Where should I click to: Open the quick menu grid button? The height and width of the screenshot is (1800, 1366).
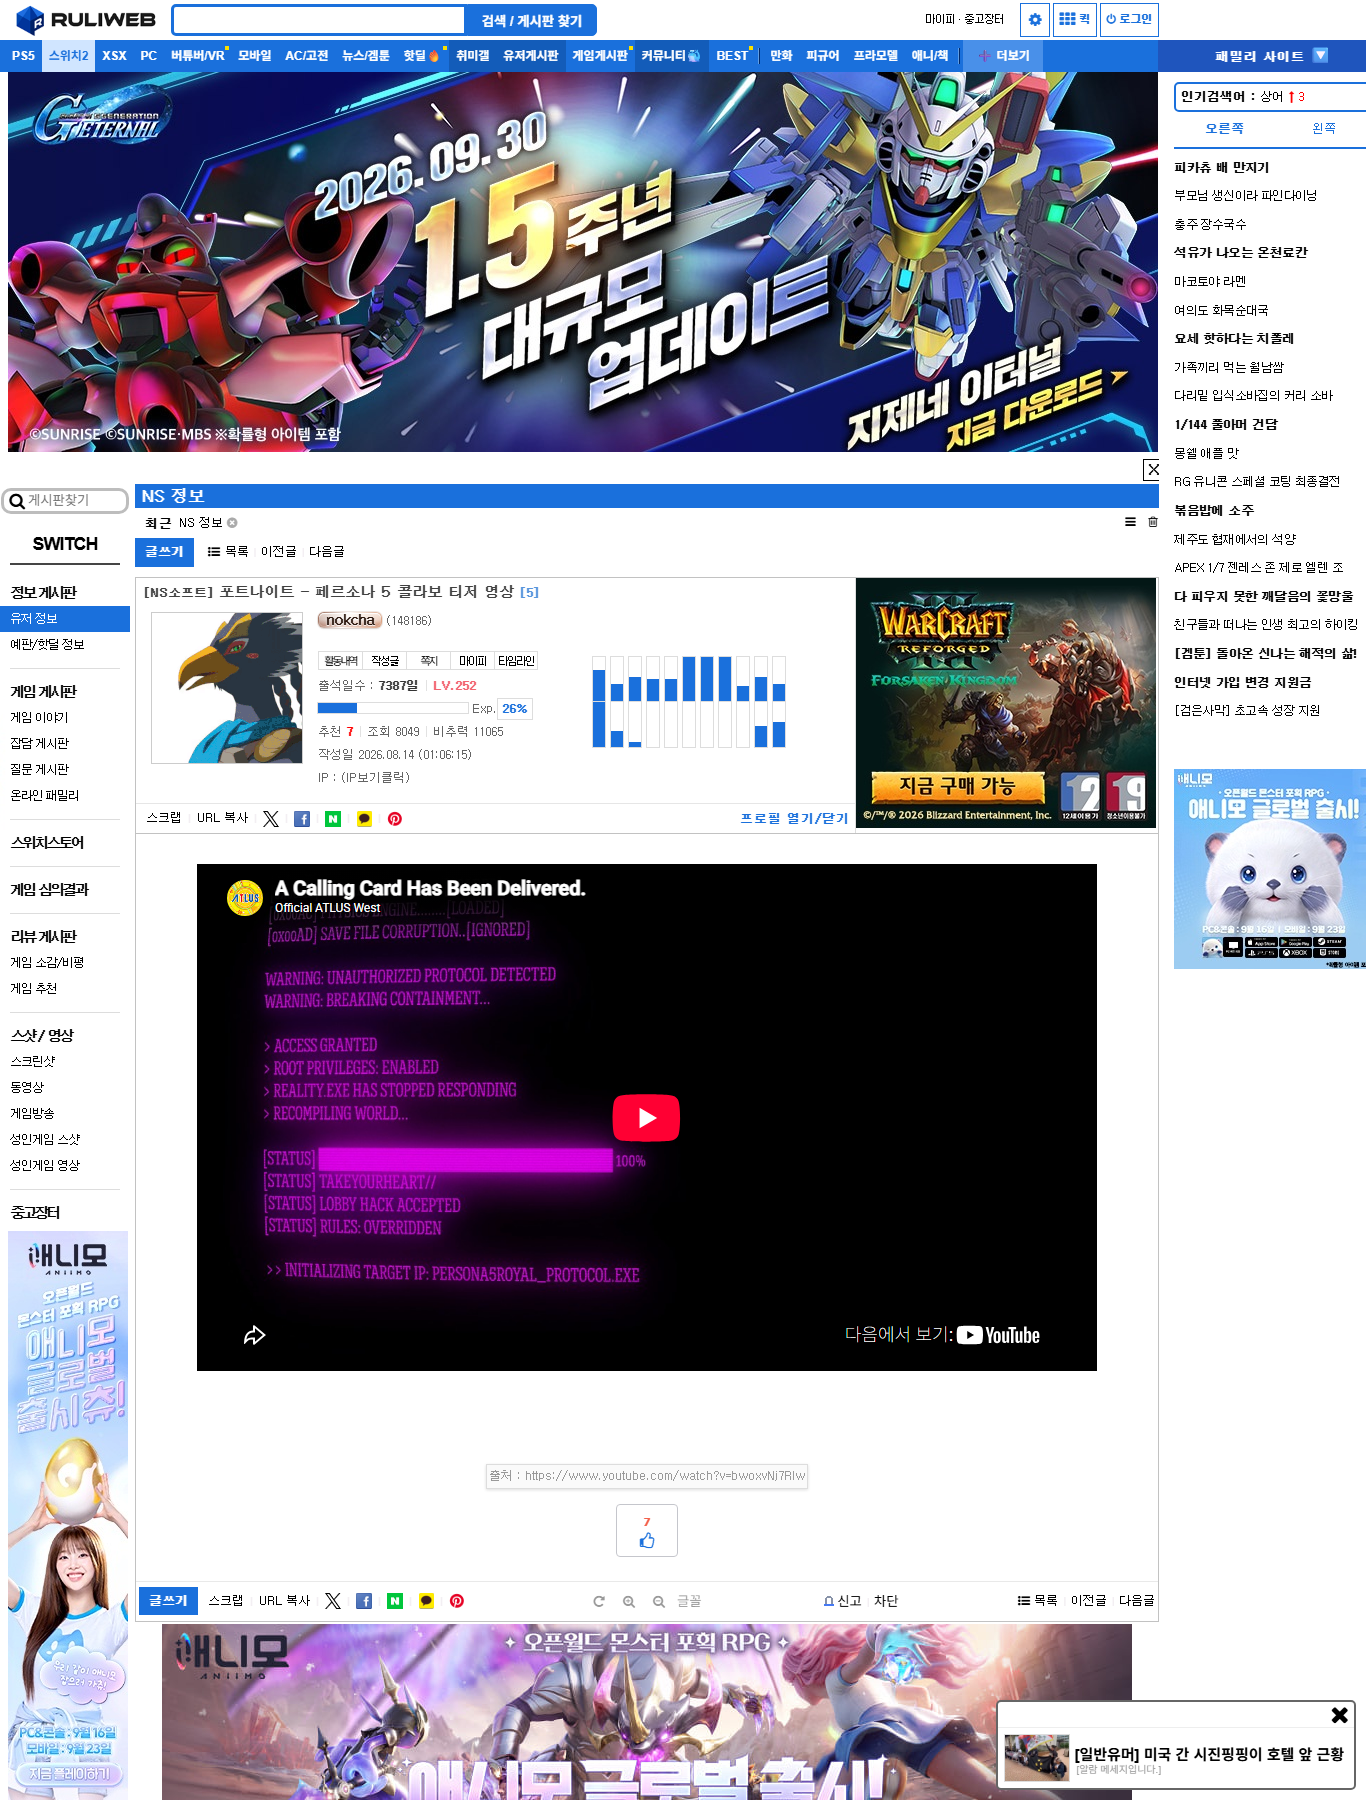tap(1075, 20)
